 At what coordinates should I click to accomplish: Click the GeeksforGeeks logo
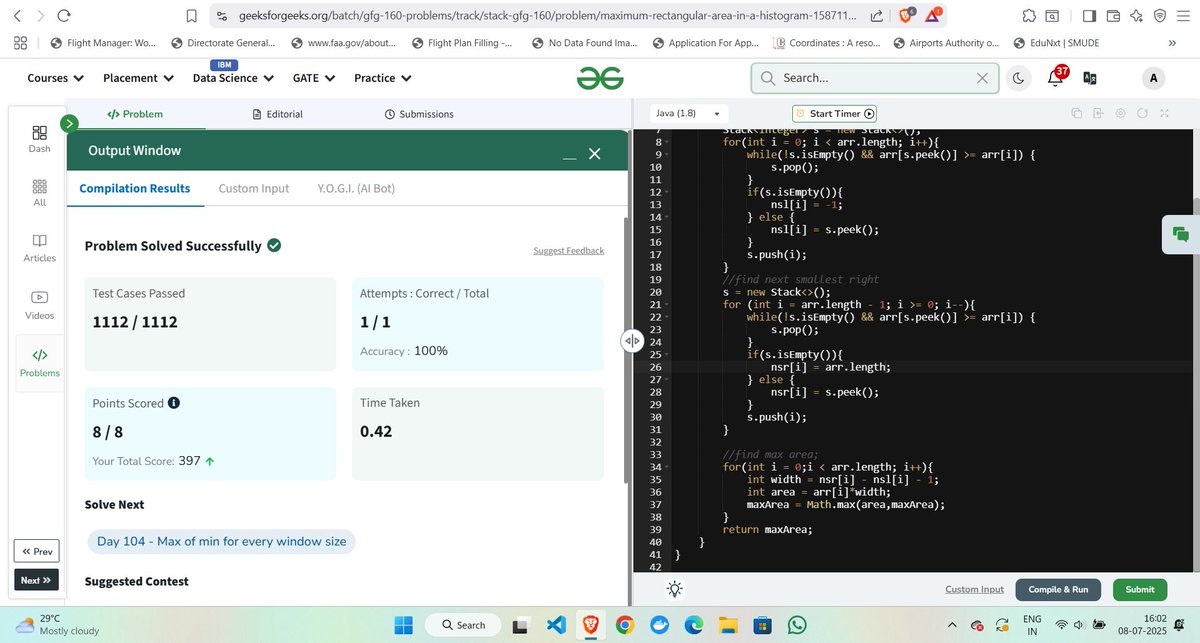[600, 78]
